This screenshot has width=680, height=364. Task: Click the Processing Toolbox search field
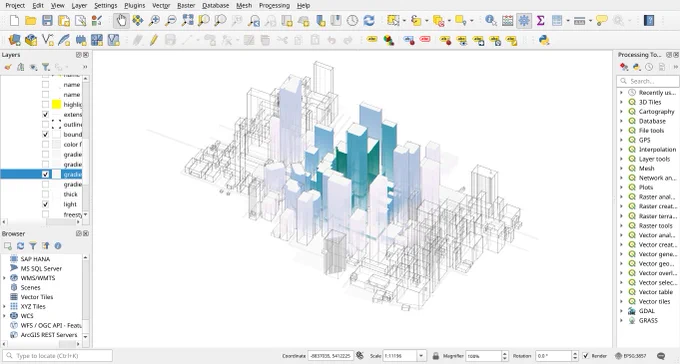pyautogui.click(x=648, y=81)
